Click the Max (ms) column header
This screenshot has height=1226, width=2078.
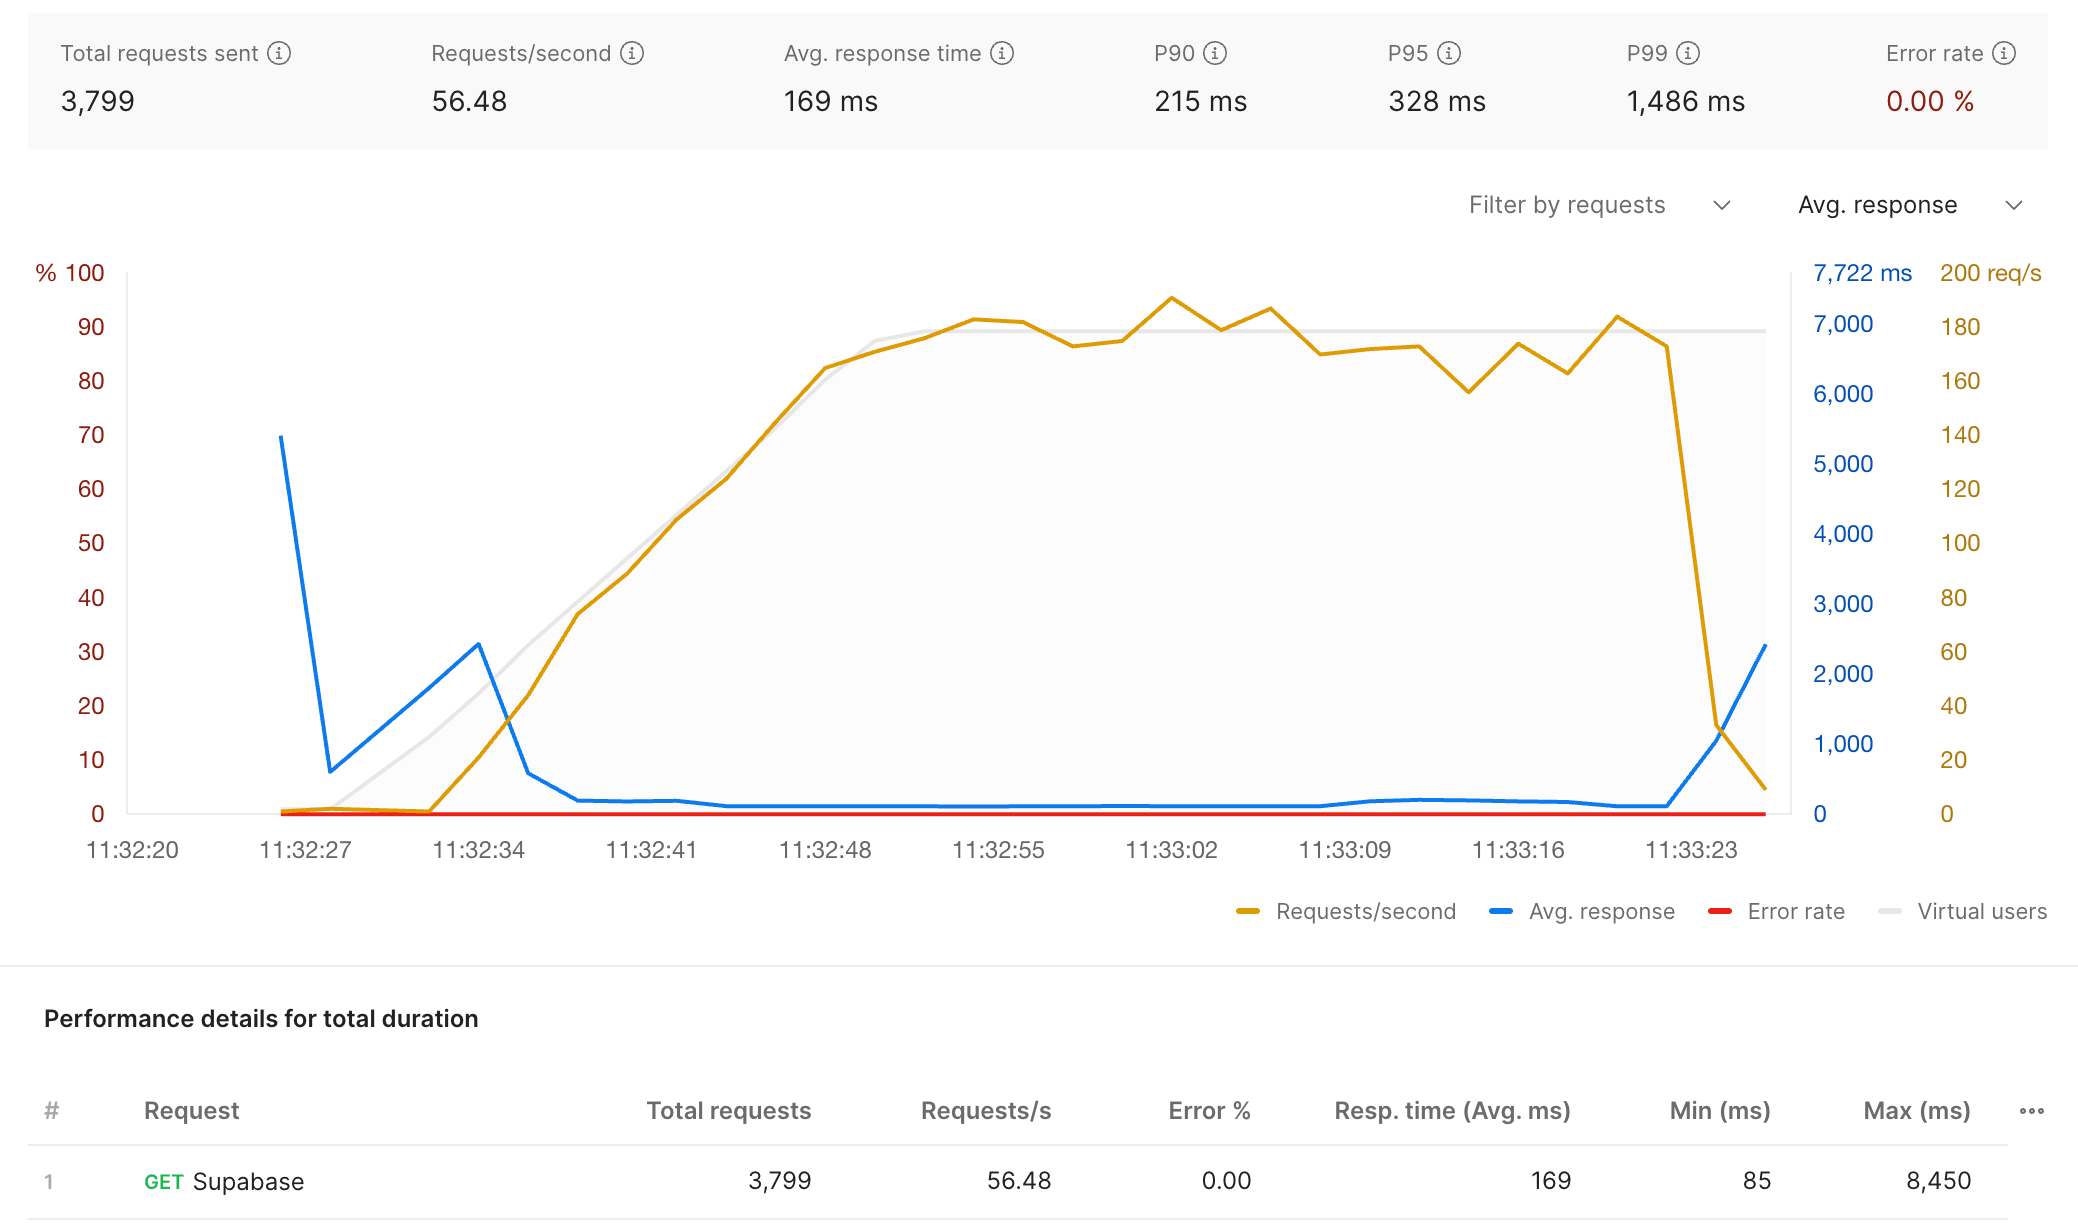tap(1917, 1111)
